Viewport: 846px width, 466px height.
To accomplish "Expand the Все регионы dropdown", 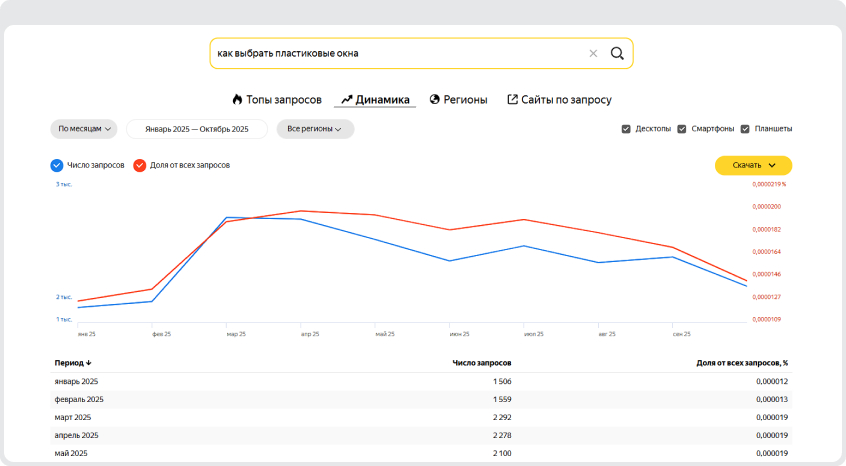I will (x=314, y=129).
